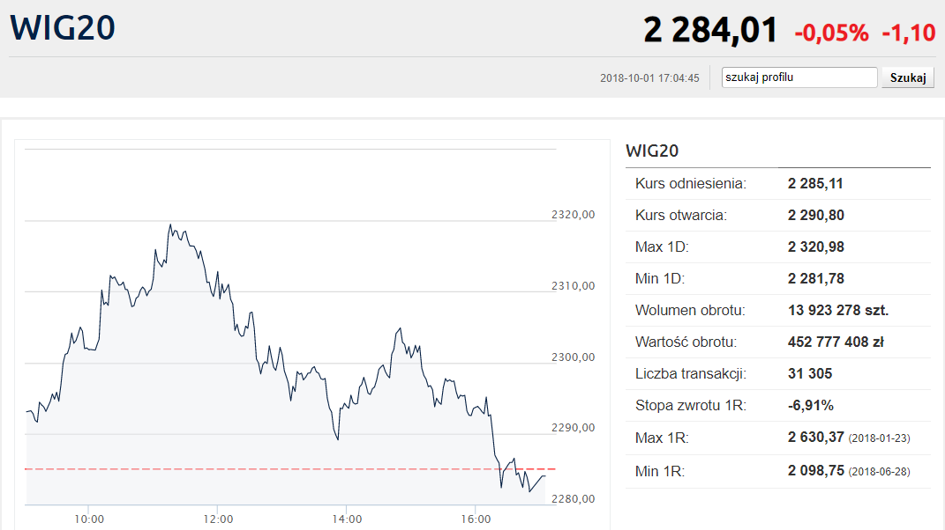
Task: Select the Kurs otwarcia row
Action: coord(777,215)
